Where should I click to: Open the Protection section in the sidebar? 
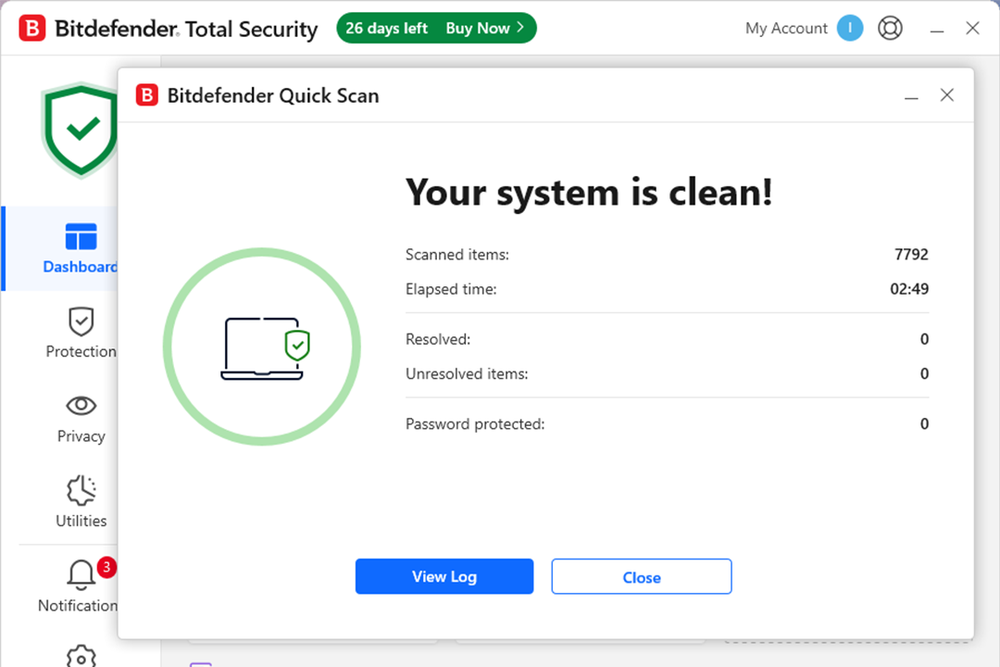click(x=80, y=323)
